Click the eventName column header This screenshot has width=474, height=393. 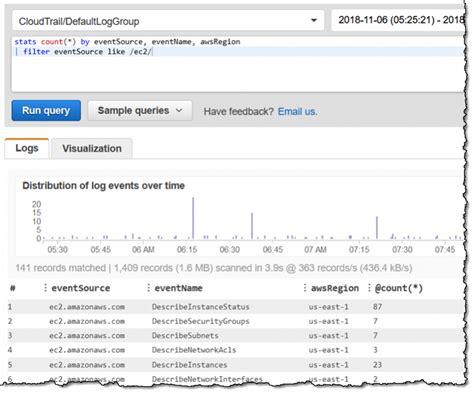click(178, 288)
